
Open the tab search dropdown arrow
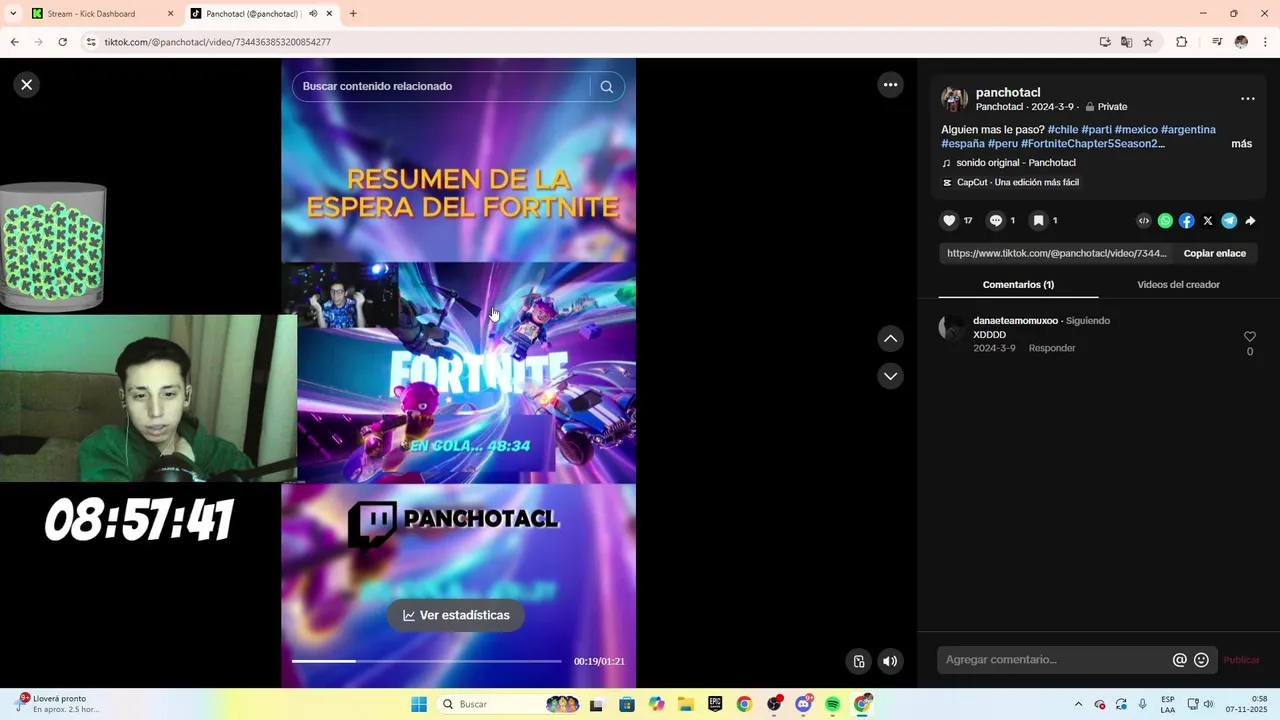tap(13, 14)
